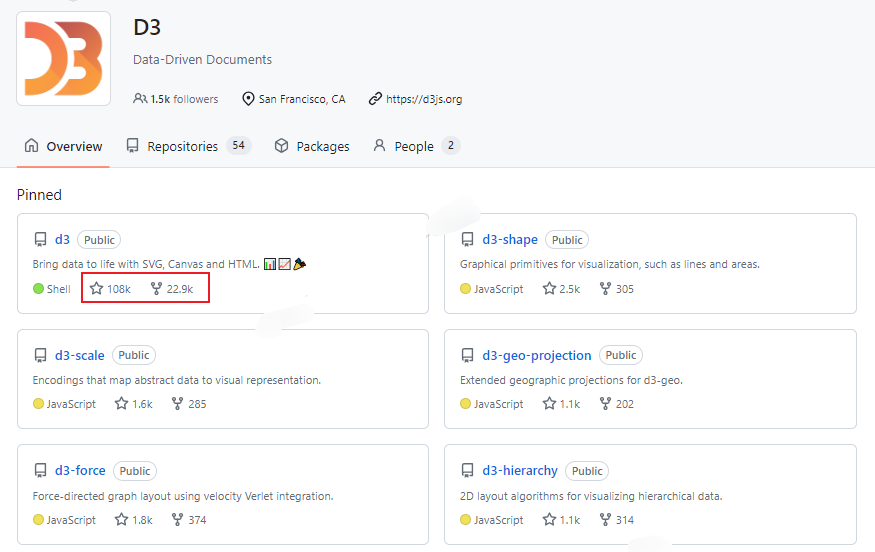
Task: View d3-hierarchy's 314 forks
Action: pos(617,520)
